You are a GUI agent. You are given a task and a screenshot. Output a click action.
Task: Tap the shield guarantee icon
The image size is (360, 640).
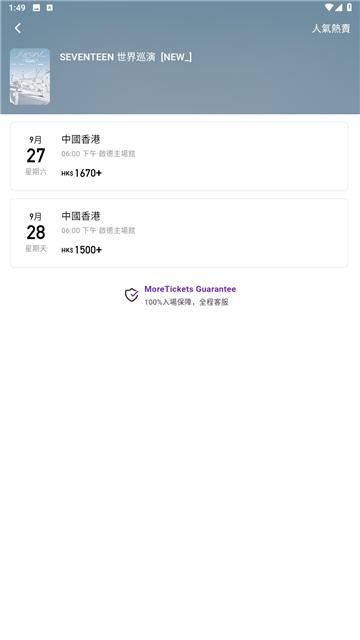pyautogui.click(x=131, y=295)
